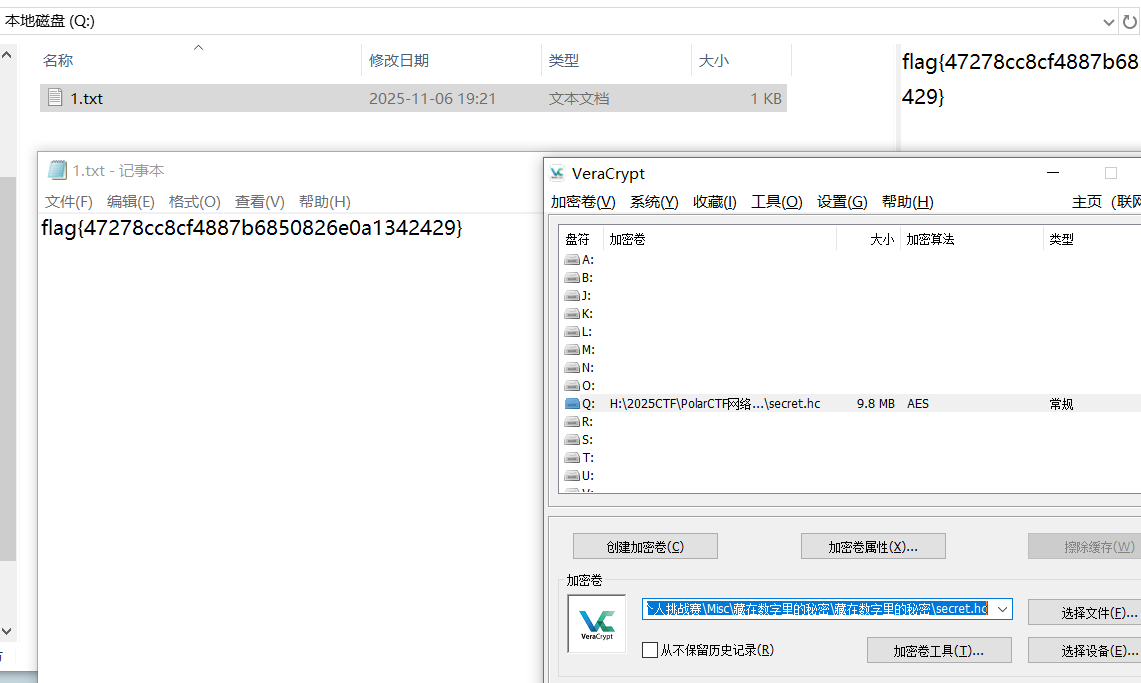Click 加密卷工具(T)... button
The image size is (1141, 683).
click(939, 650)
